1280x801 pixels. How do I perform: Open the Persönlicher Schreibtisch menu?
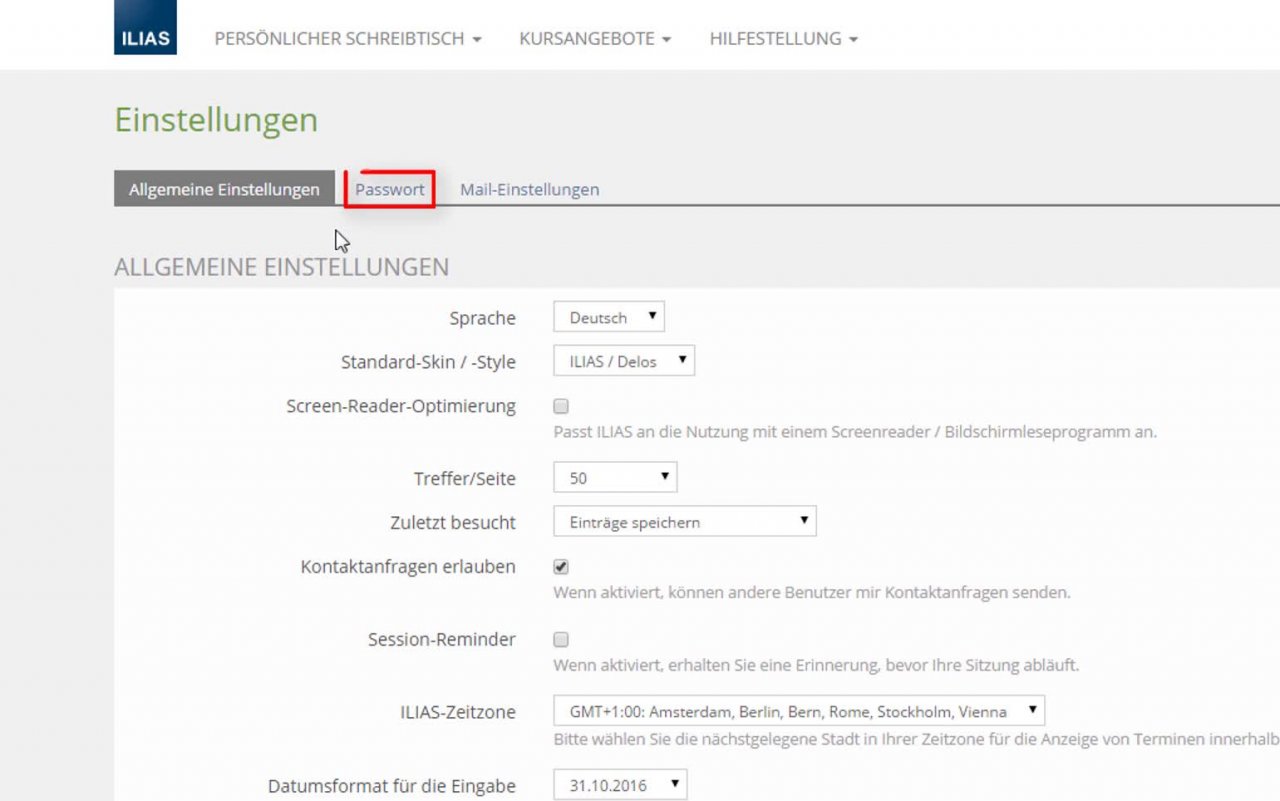348,39
